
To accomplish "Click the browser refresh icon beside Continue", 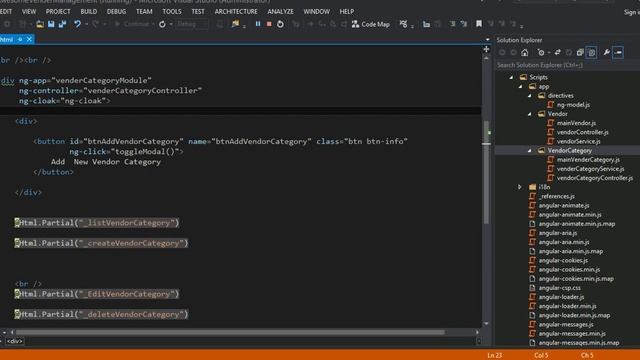I will (x=162, y=24).
